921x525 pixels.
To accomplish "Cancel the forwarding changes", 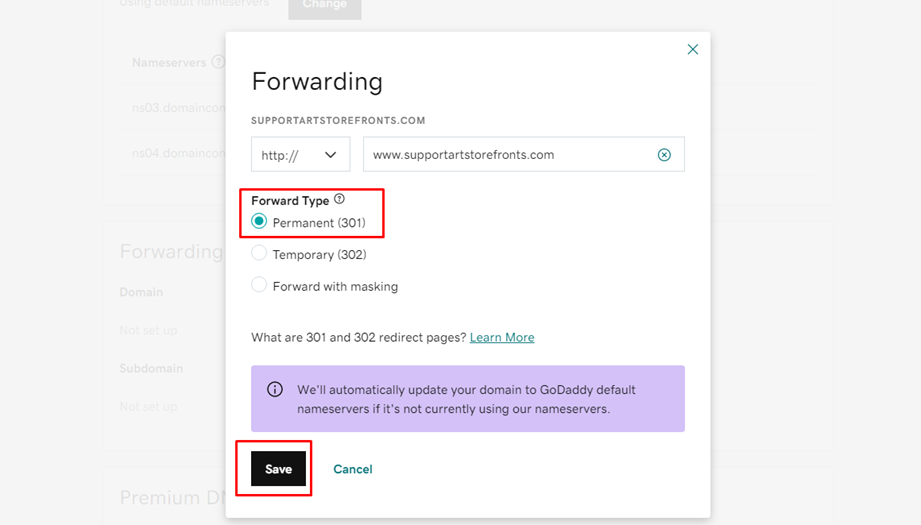I will (353, 469).
